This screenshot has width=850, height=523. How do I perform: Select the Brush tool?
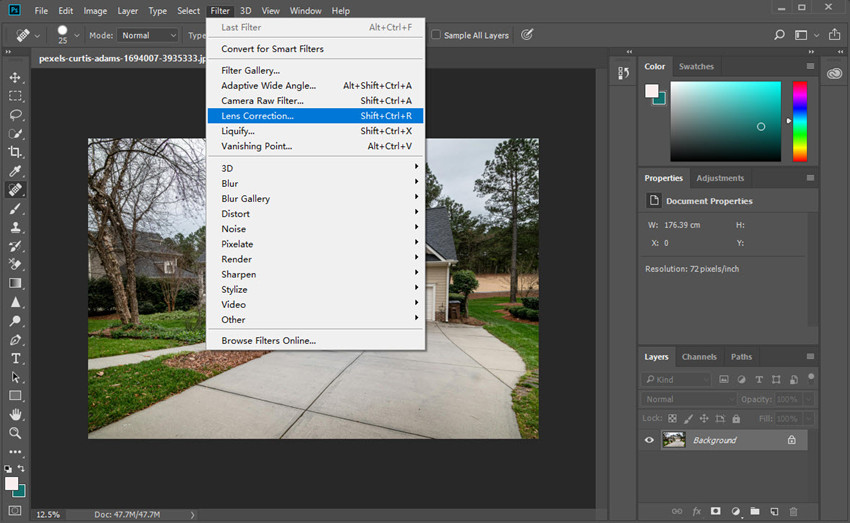point(15,209)
